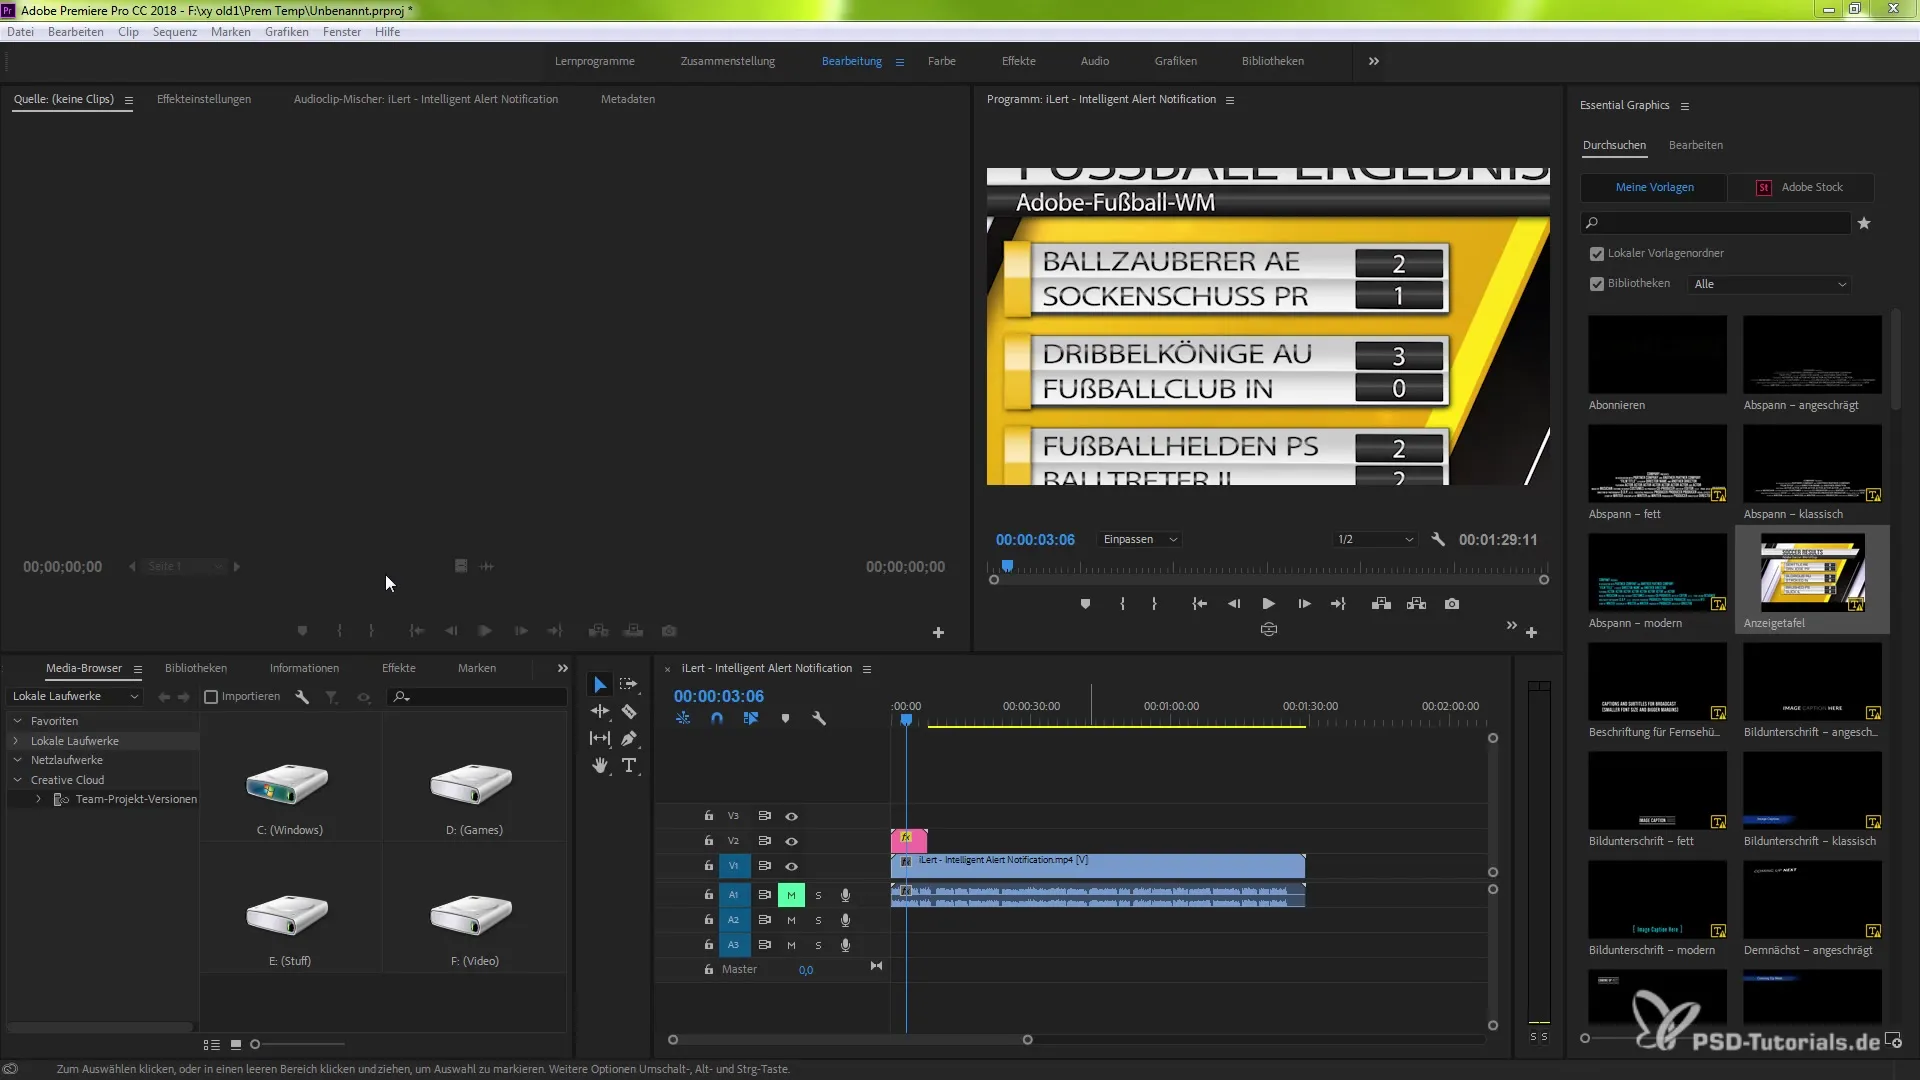The width and height of the screenshot is (1920, 1080).
Task: Click the Lift button in Program monitor
Action: (x=1381, y=604)
